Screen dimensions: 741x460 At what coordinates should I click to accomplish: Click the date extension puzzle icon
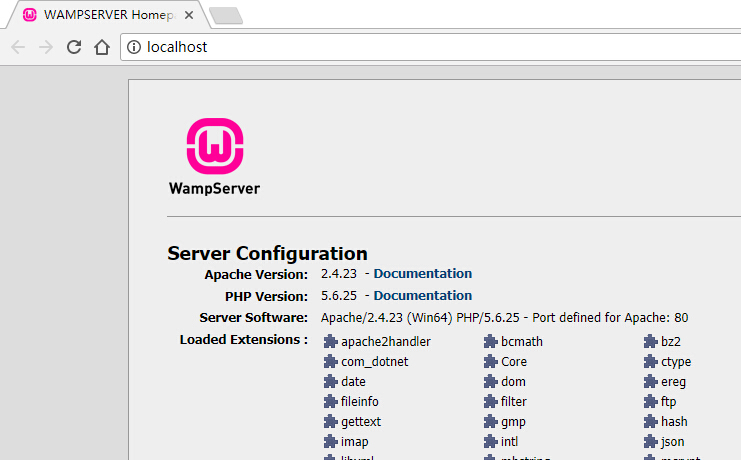[330, 382]
